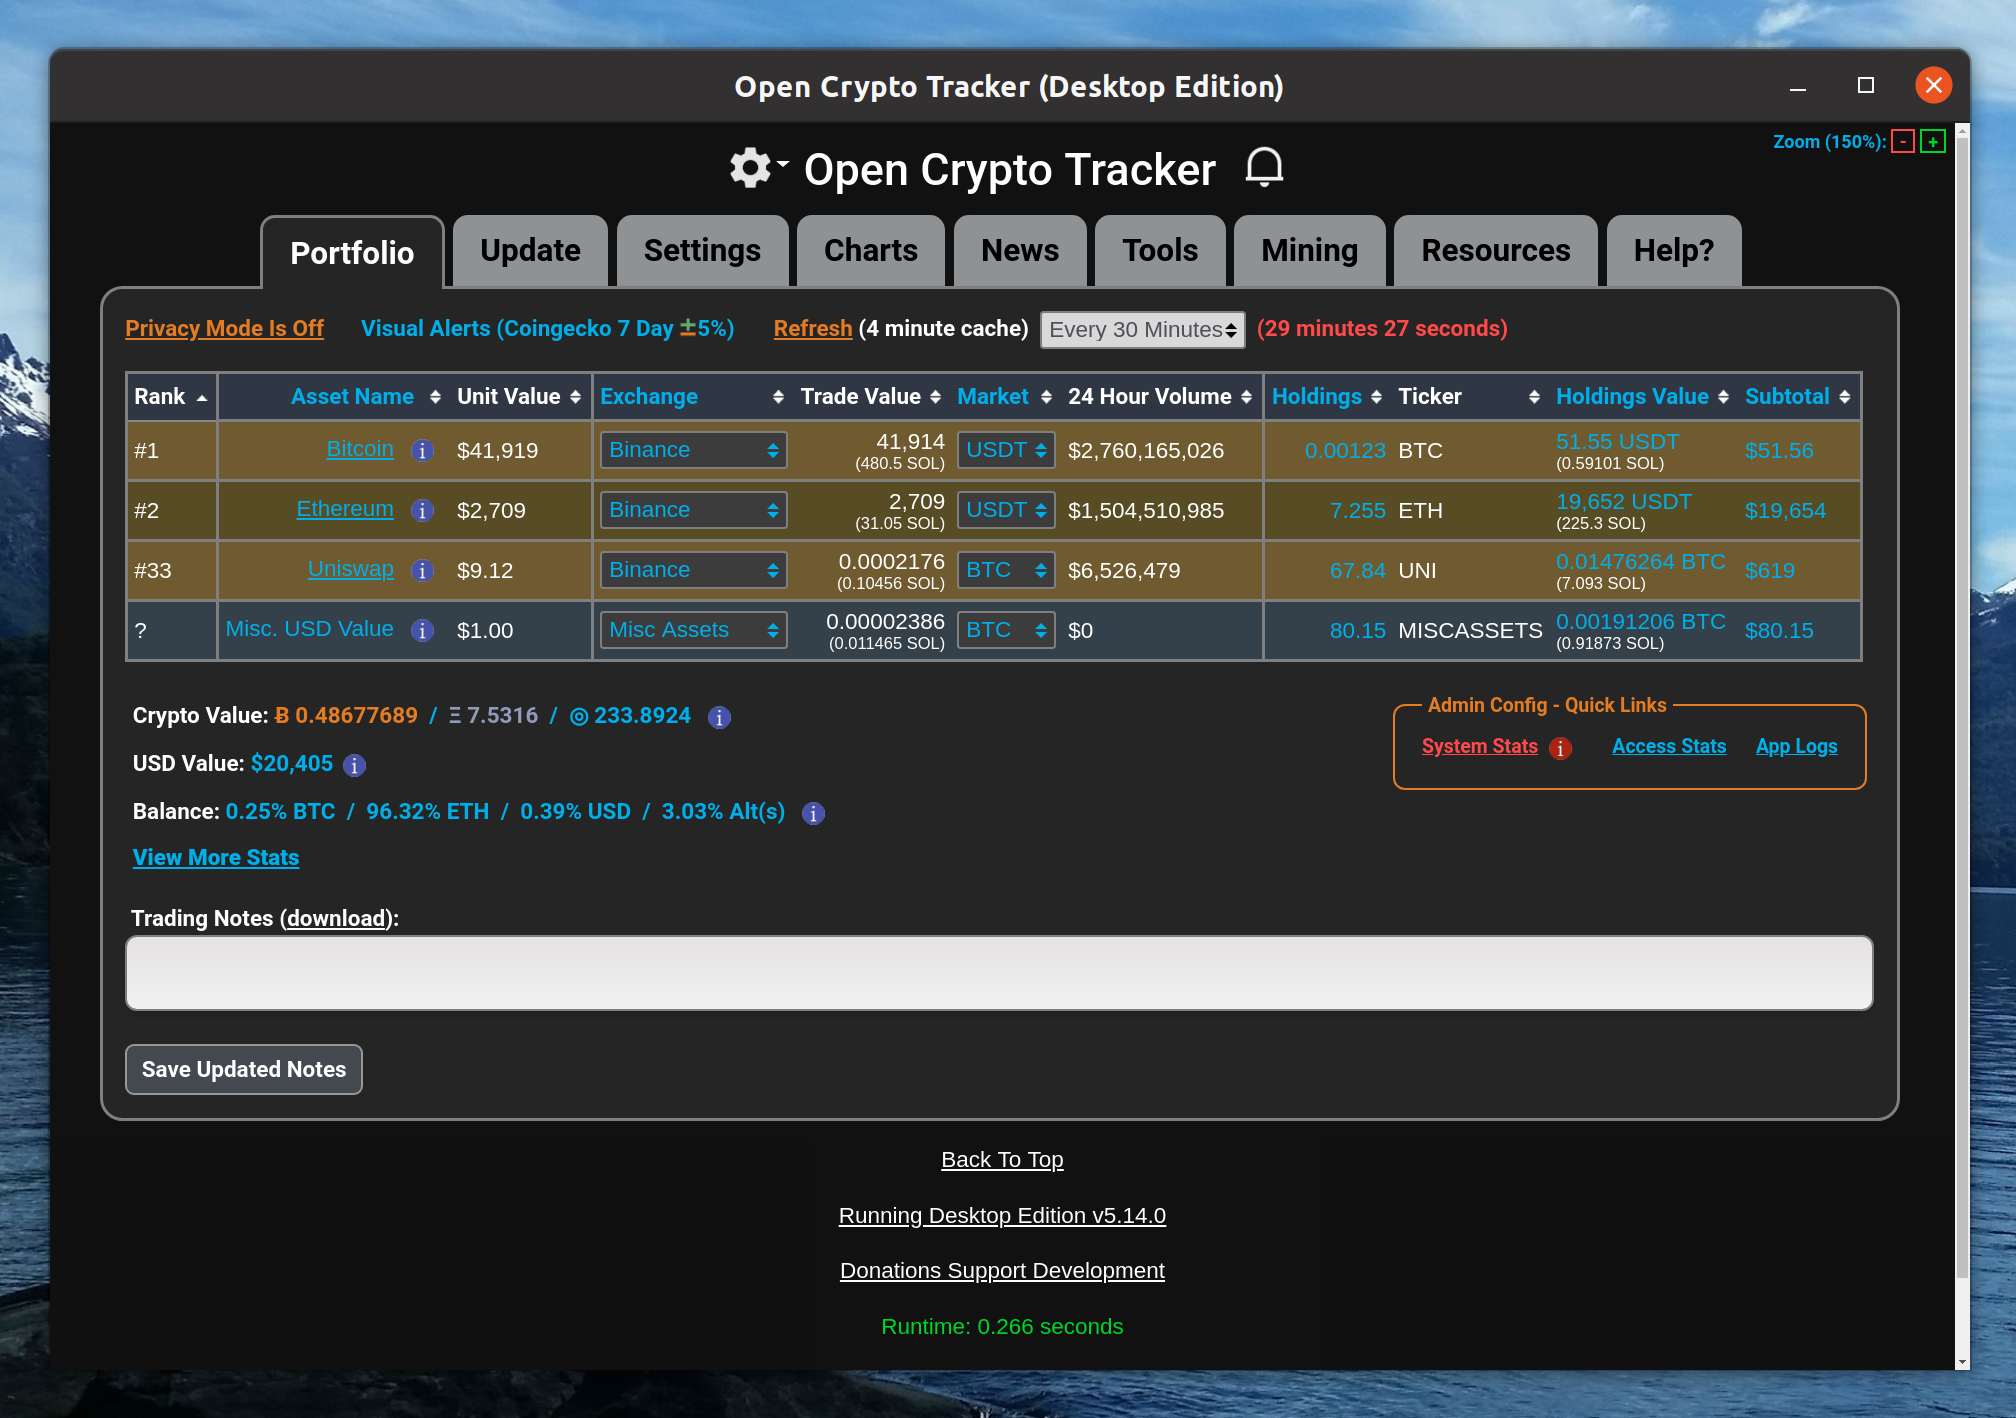This screenshot has height=1418, width=2016.
Task: Open Bitcoin exchange dropdown showing Binance
Action: [693, 450]
